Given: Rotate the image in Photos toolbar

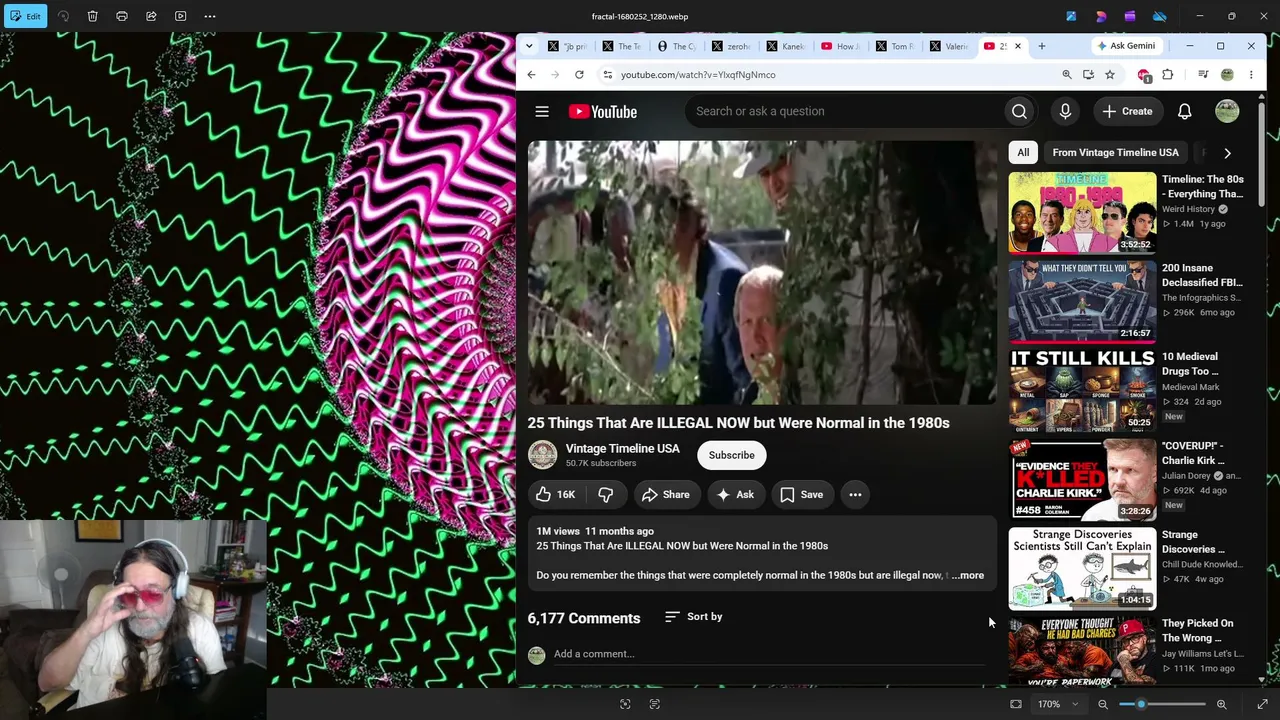Looking at the screenshot, I should [x=63, y=16].
